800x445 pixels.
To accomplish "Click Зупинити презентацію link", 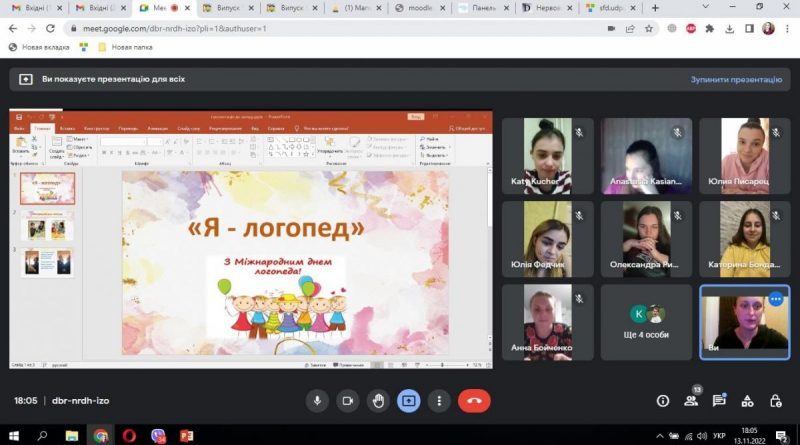I will click(x=736, y=80).
